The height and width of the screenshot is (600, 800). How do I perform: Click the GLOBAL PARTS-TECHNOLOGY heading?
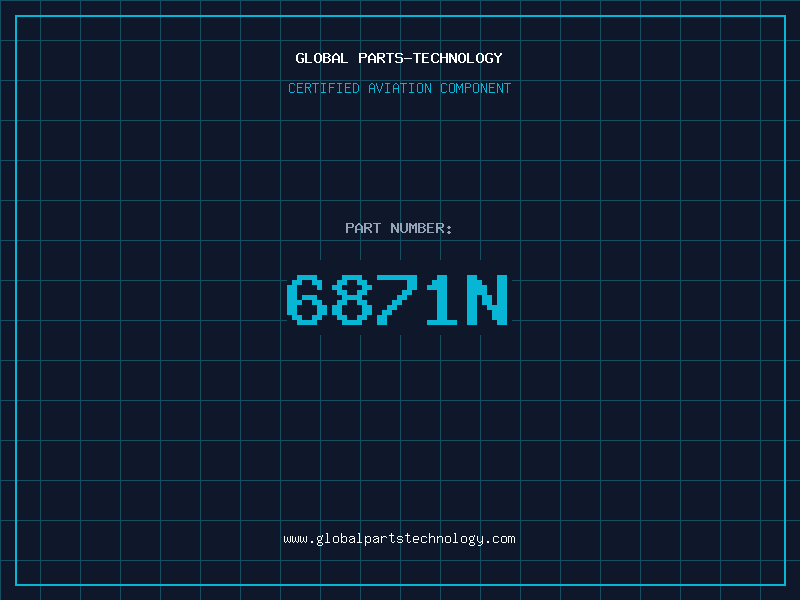[x=399, y=58]
